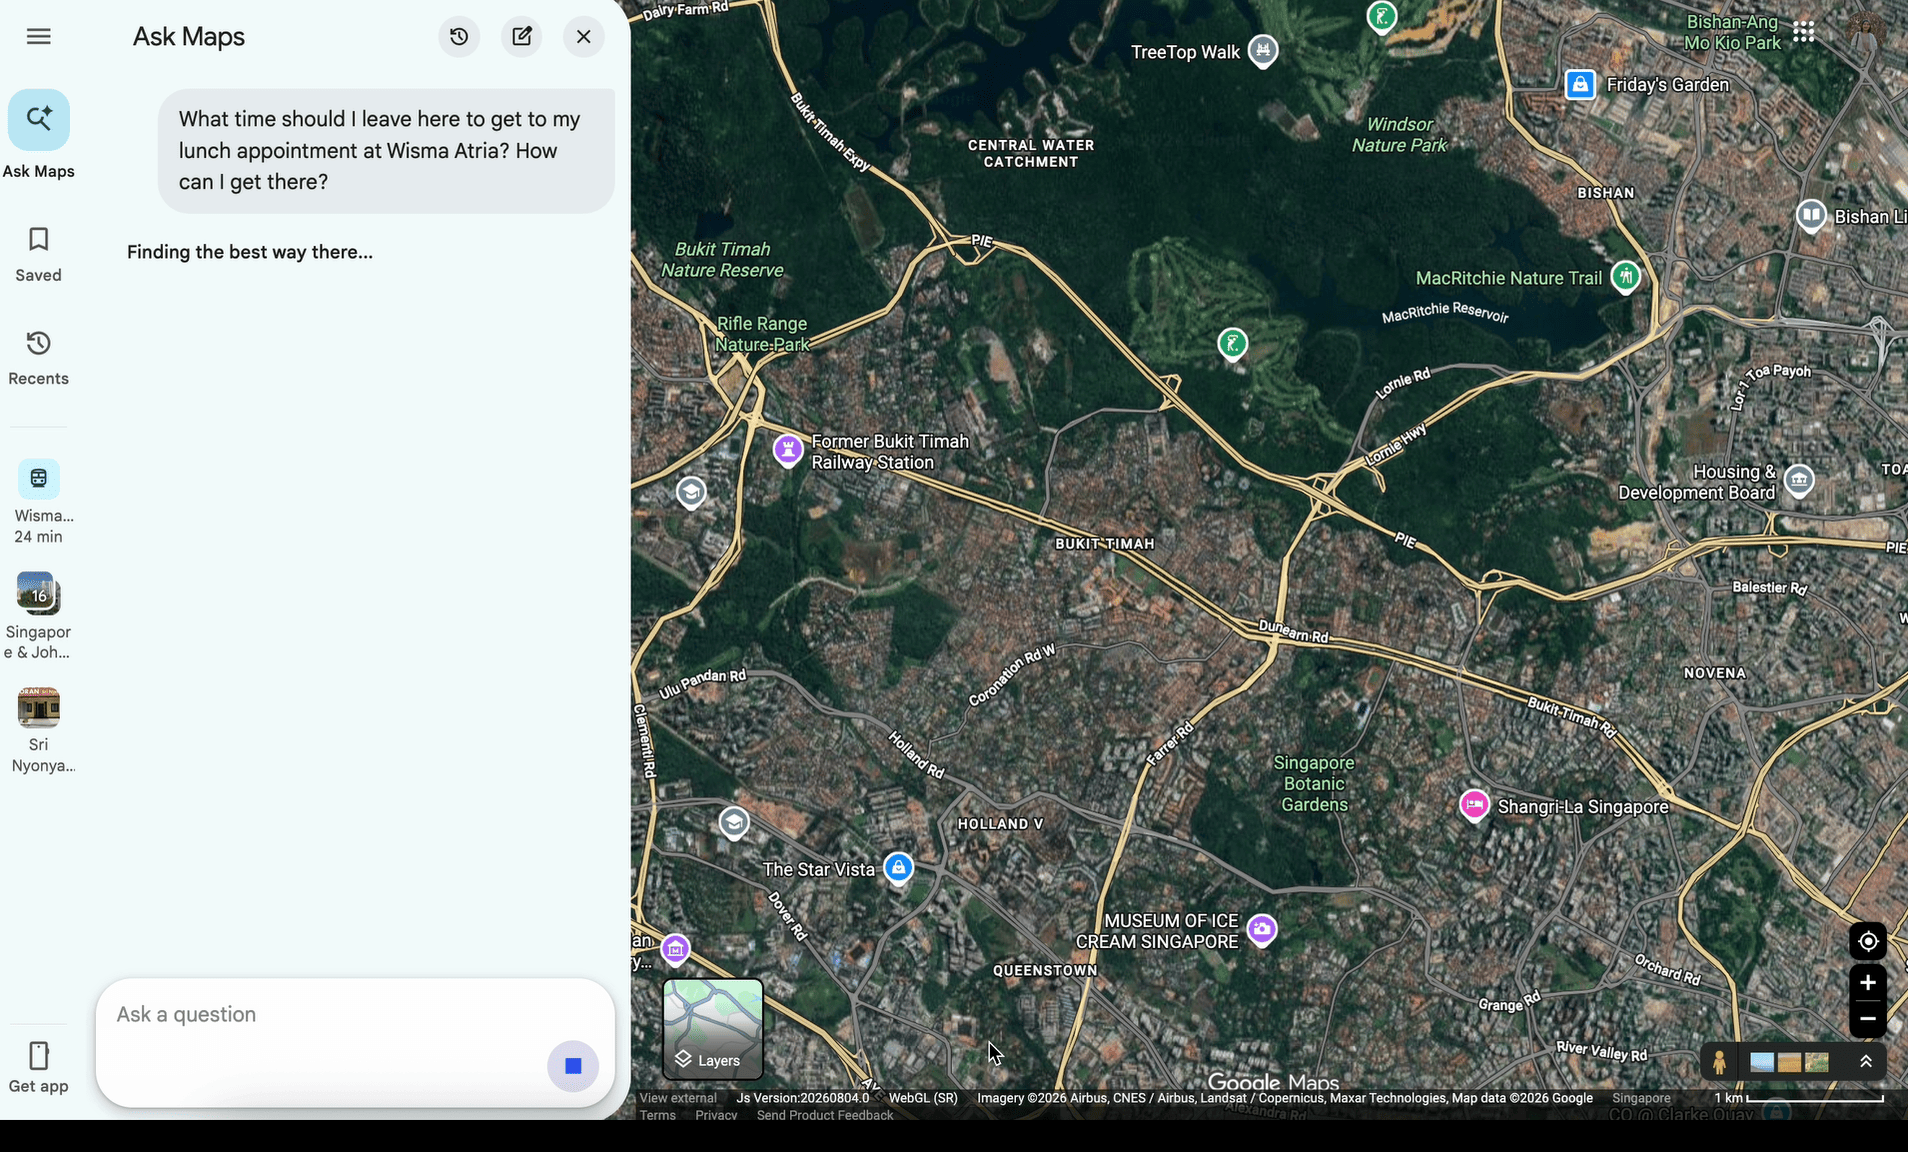
Task: Close the Ask Maps panel
Action: click(584, 37)
